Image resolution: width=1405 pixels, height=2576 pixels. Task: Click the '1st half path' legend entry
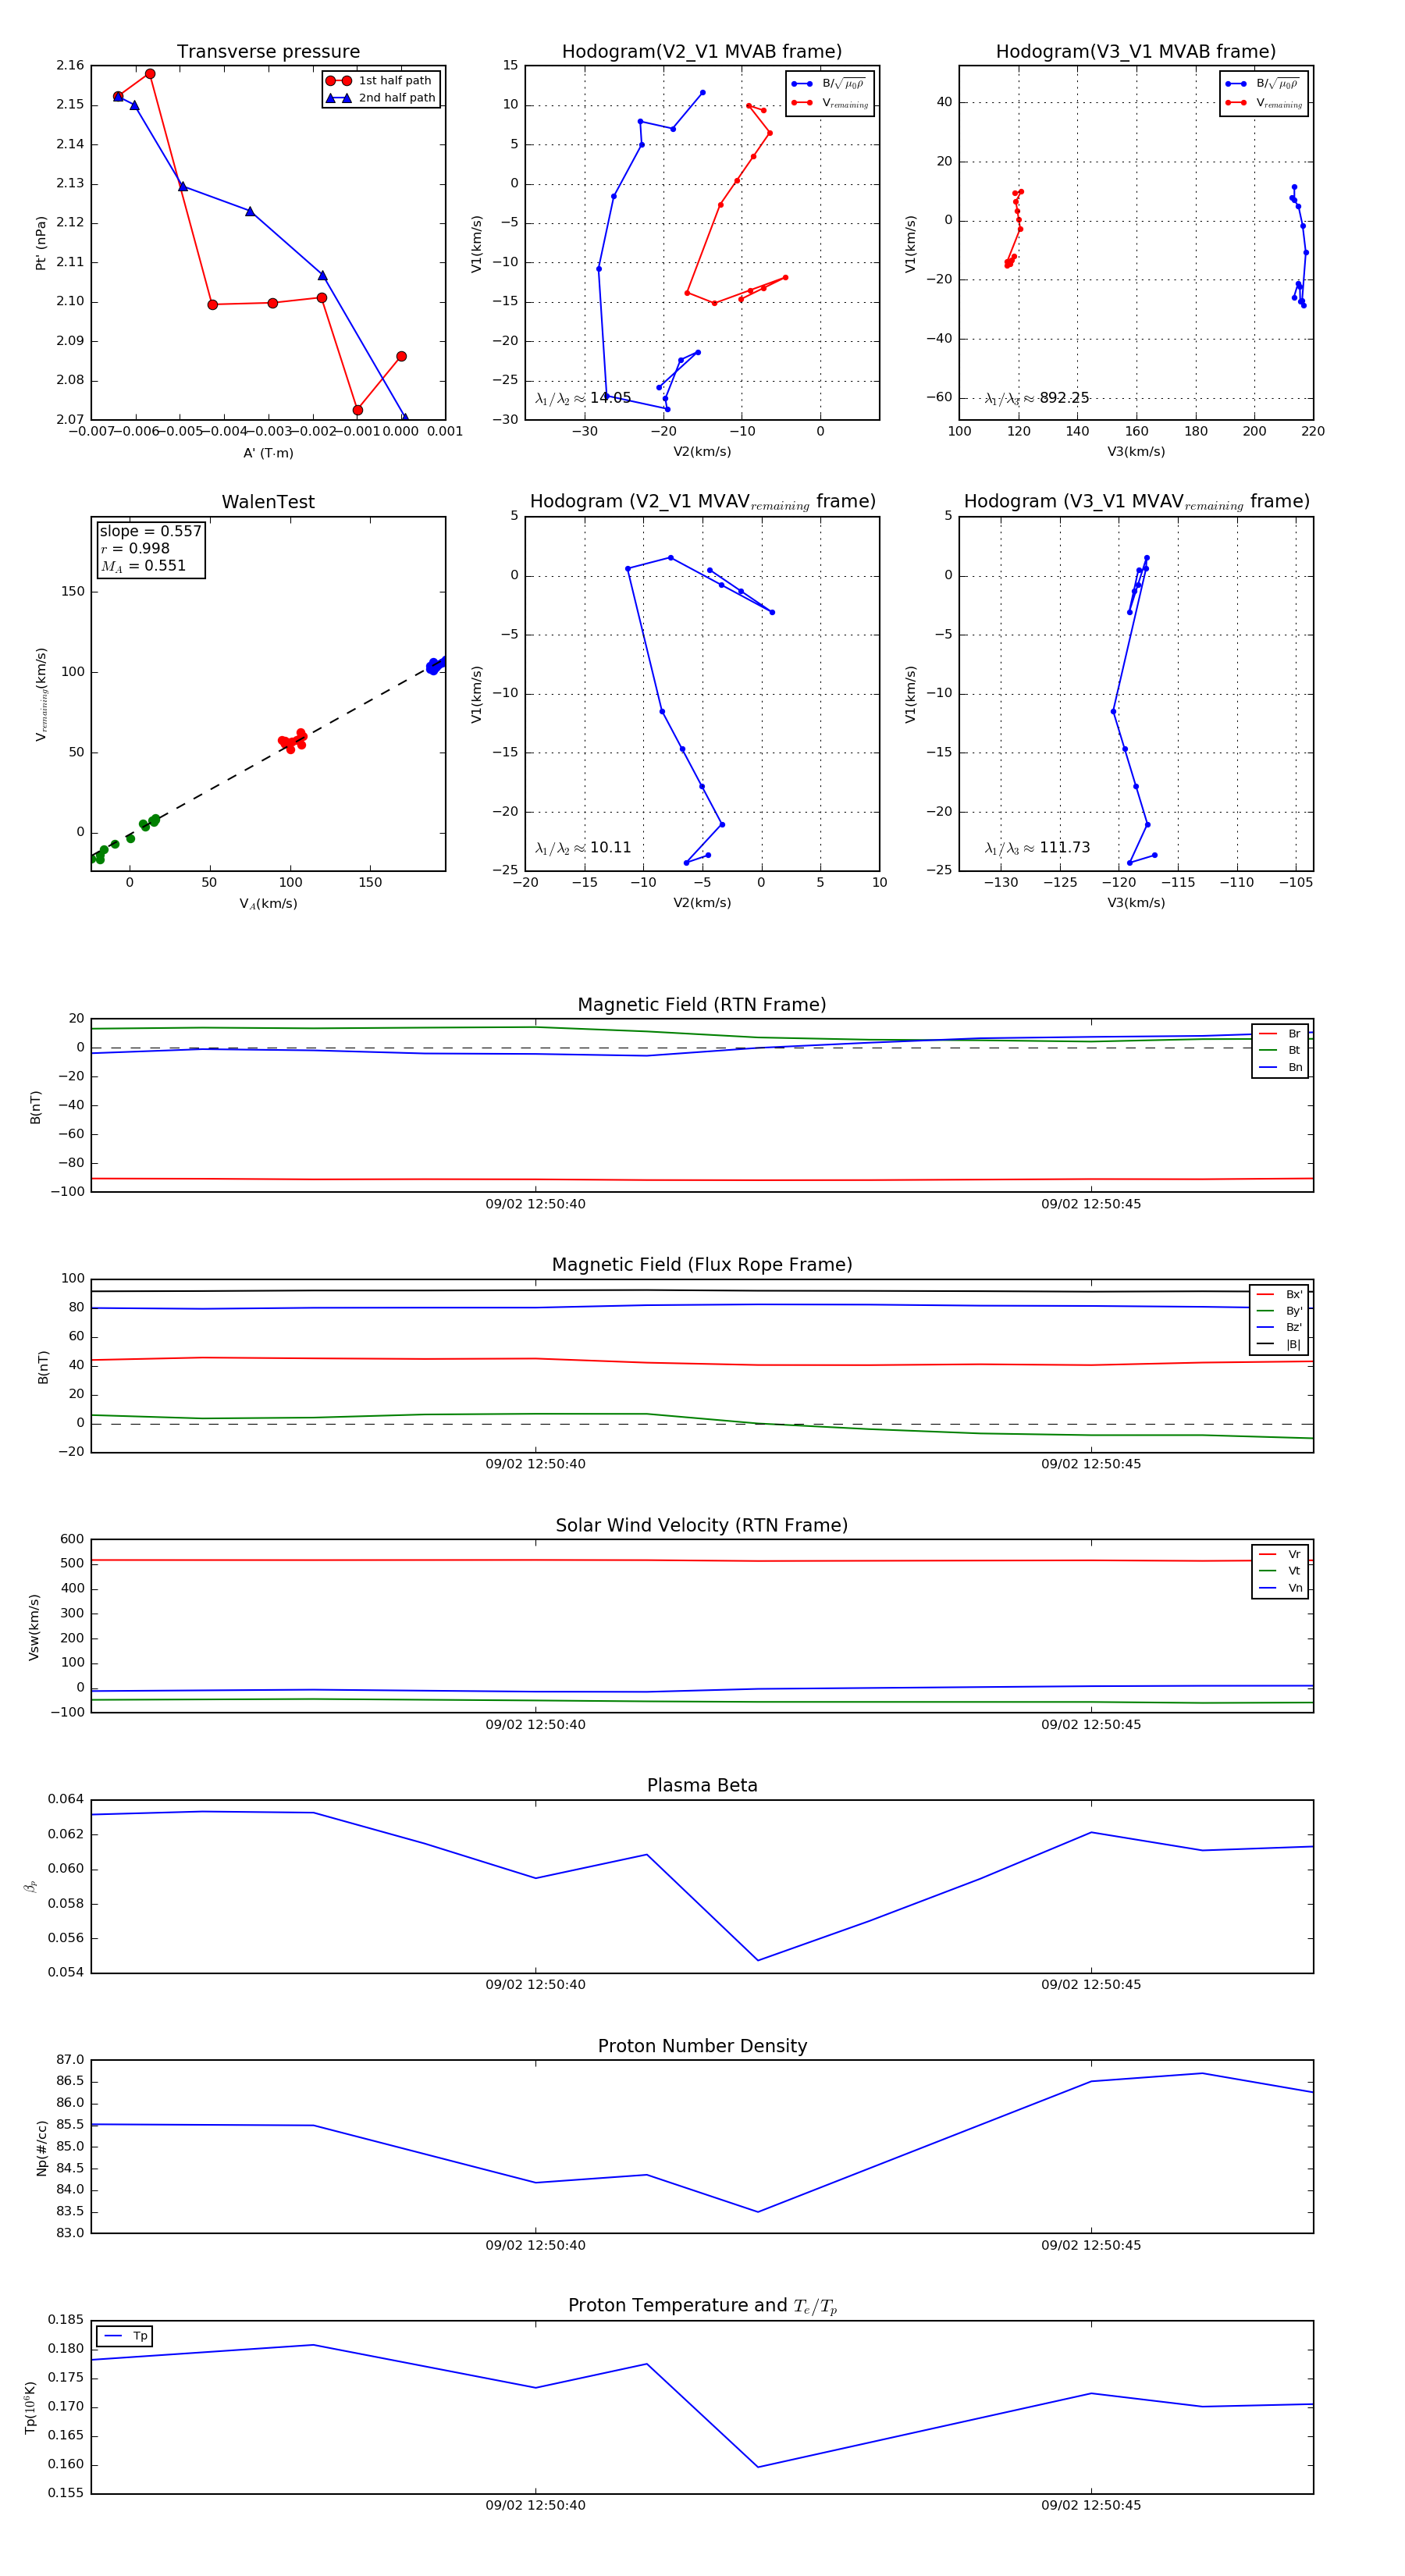pos(381,81)
